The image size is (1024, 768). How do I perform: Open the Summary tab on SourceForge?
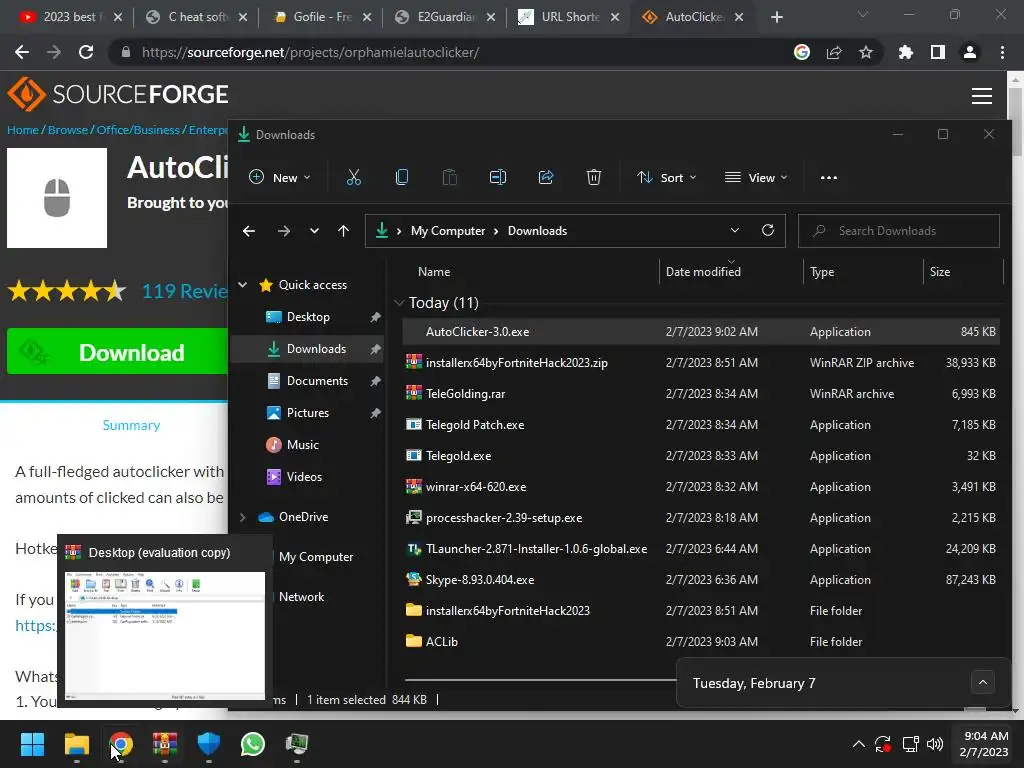point(131,425)
